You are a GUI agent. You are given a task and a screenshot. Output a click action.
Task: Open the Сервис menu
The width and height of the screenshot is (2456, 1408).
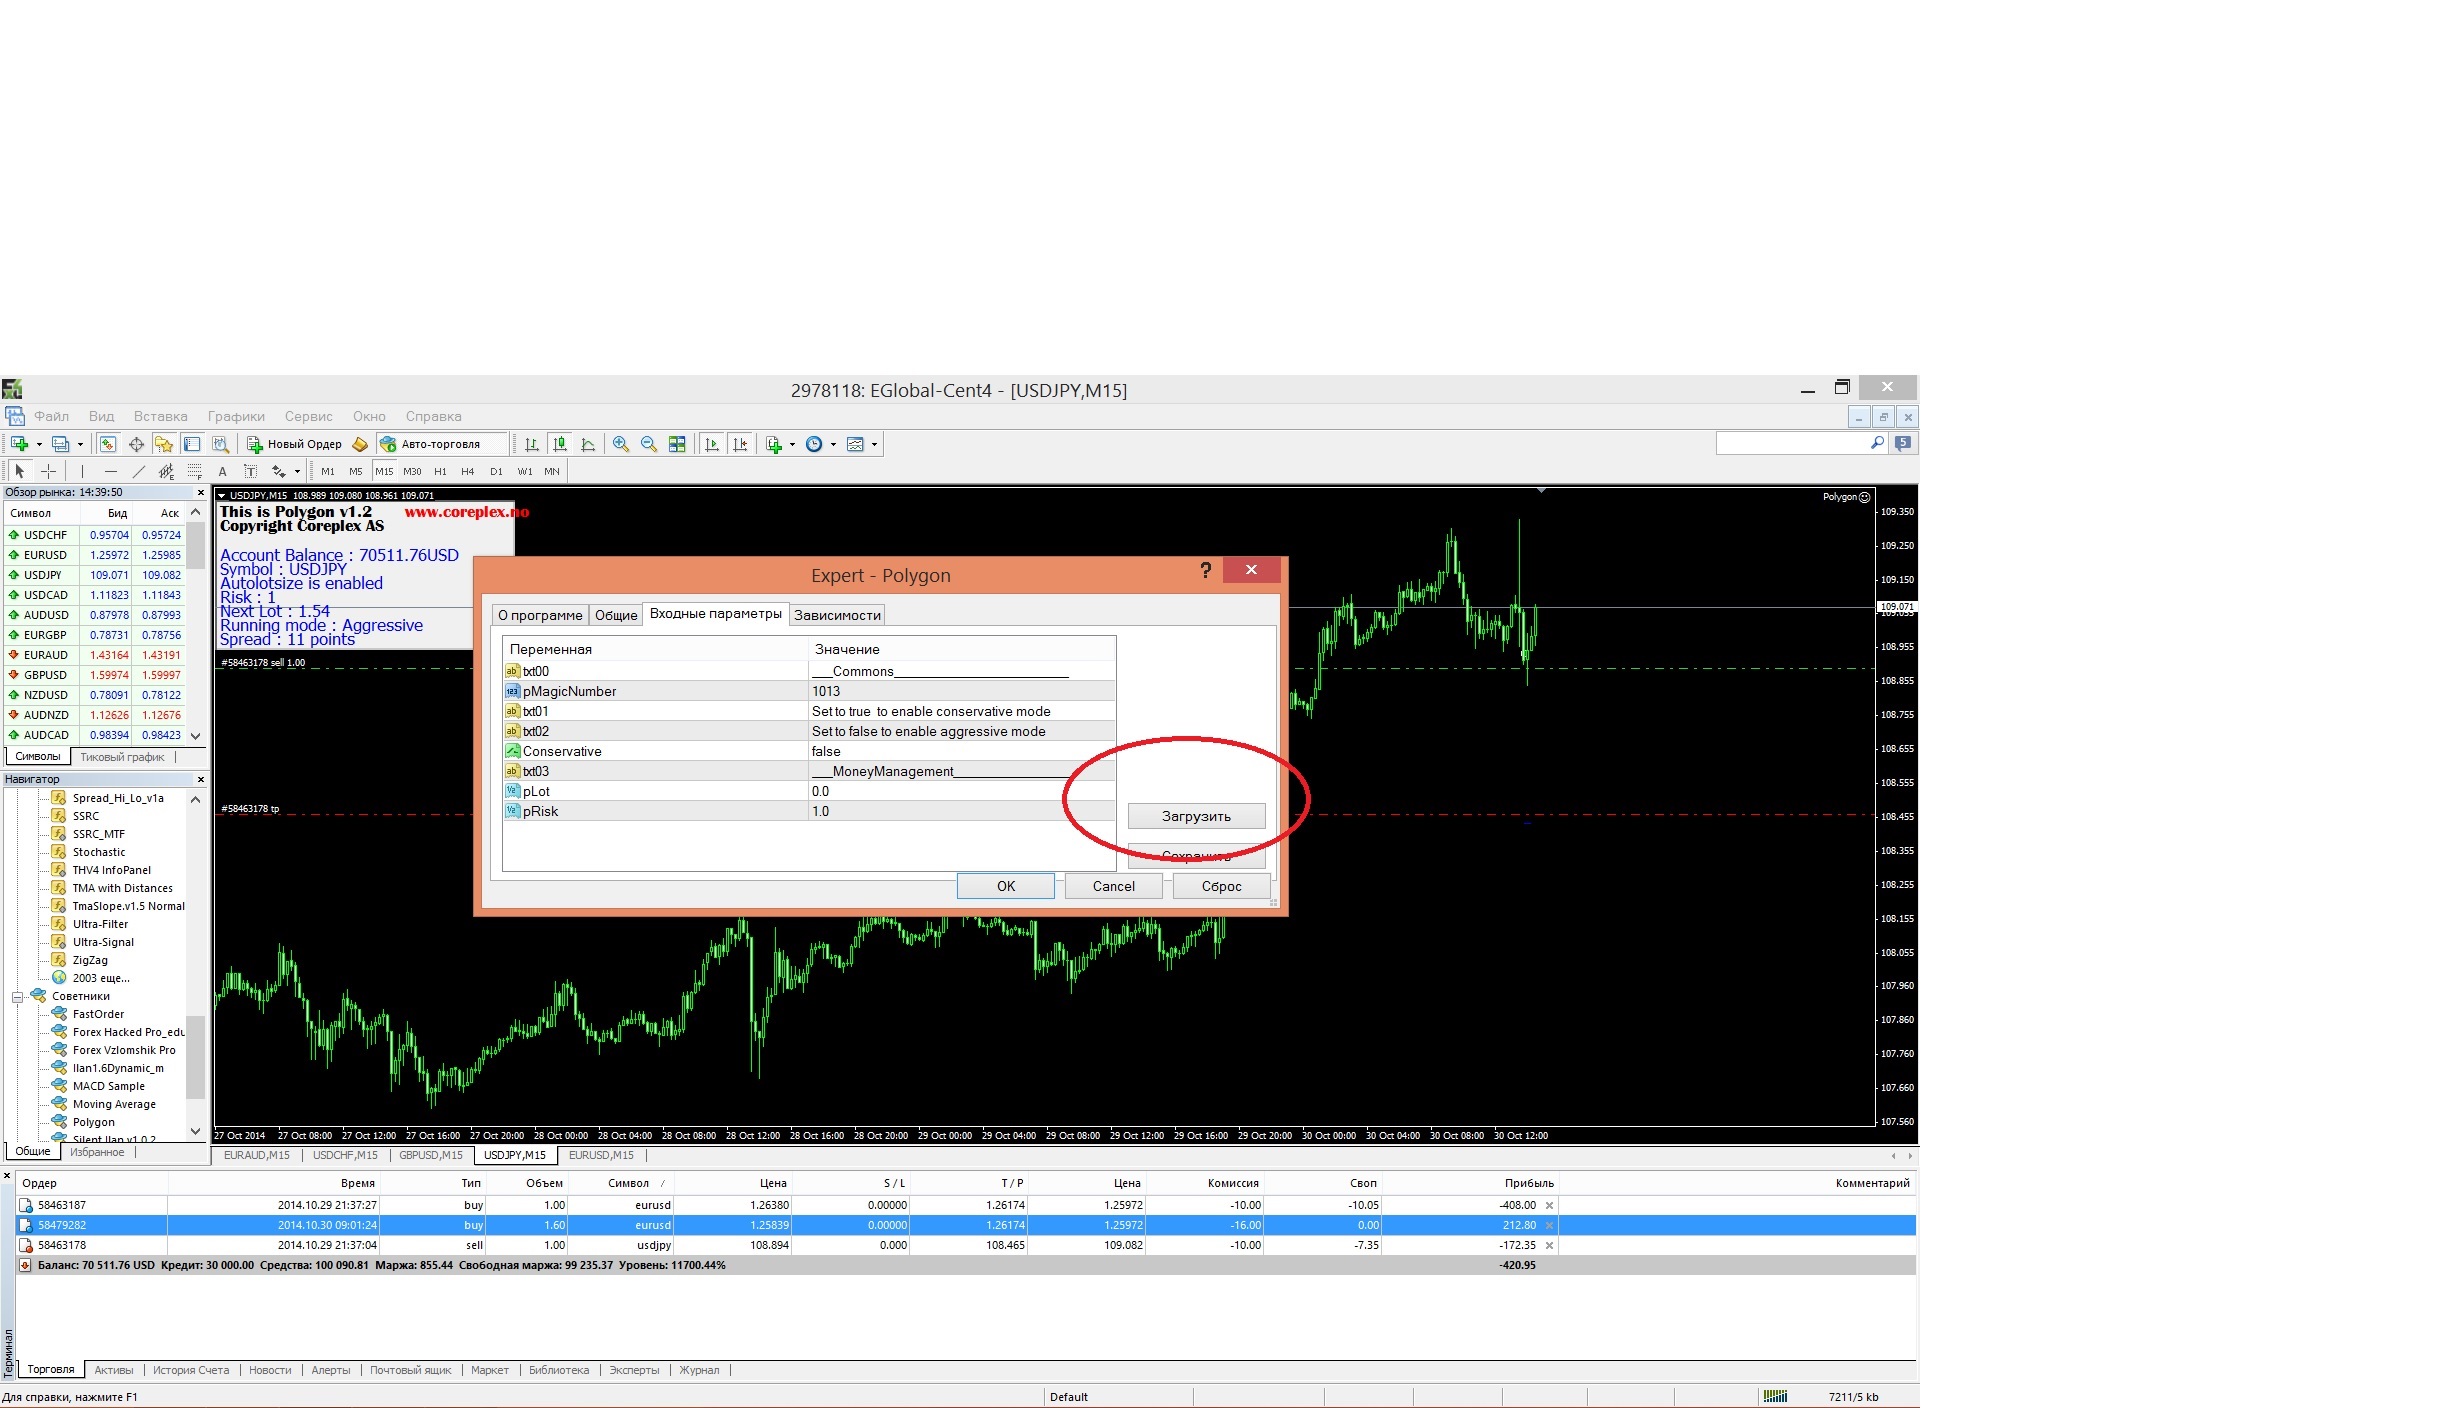point(308,416)
